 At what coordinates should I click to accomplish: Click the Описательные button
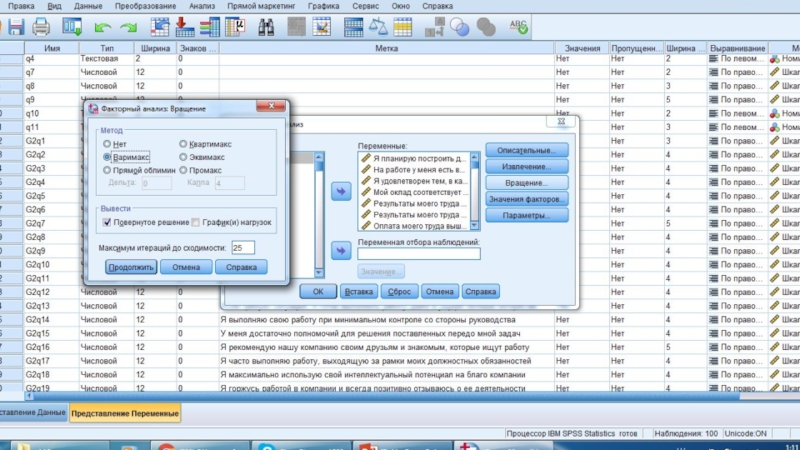point(526,150)
